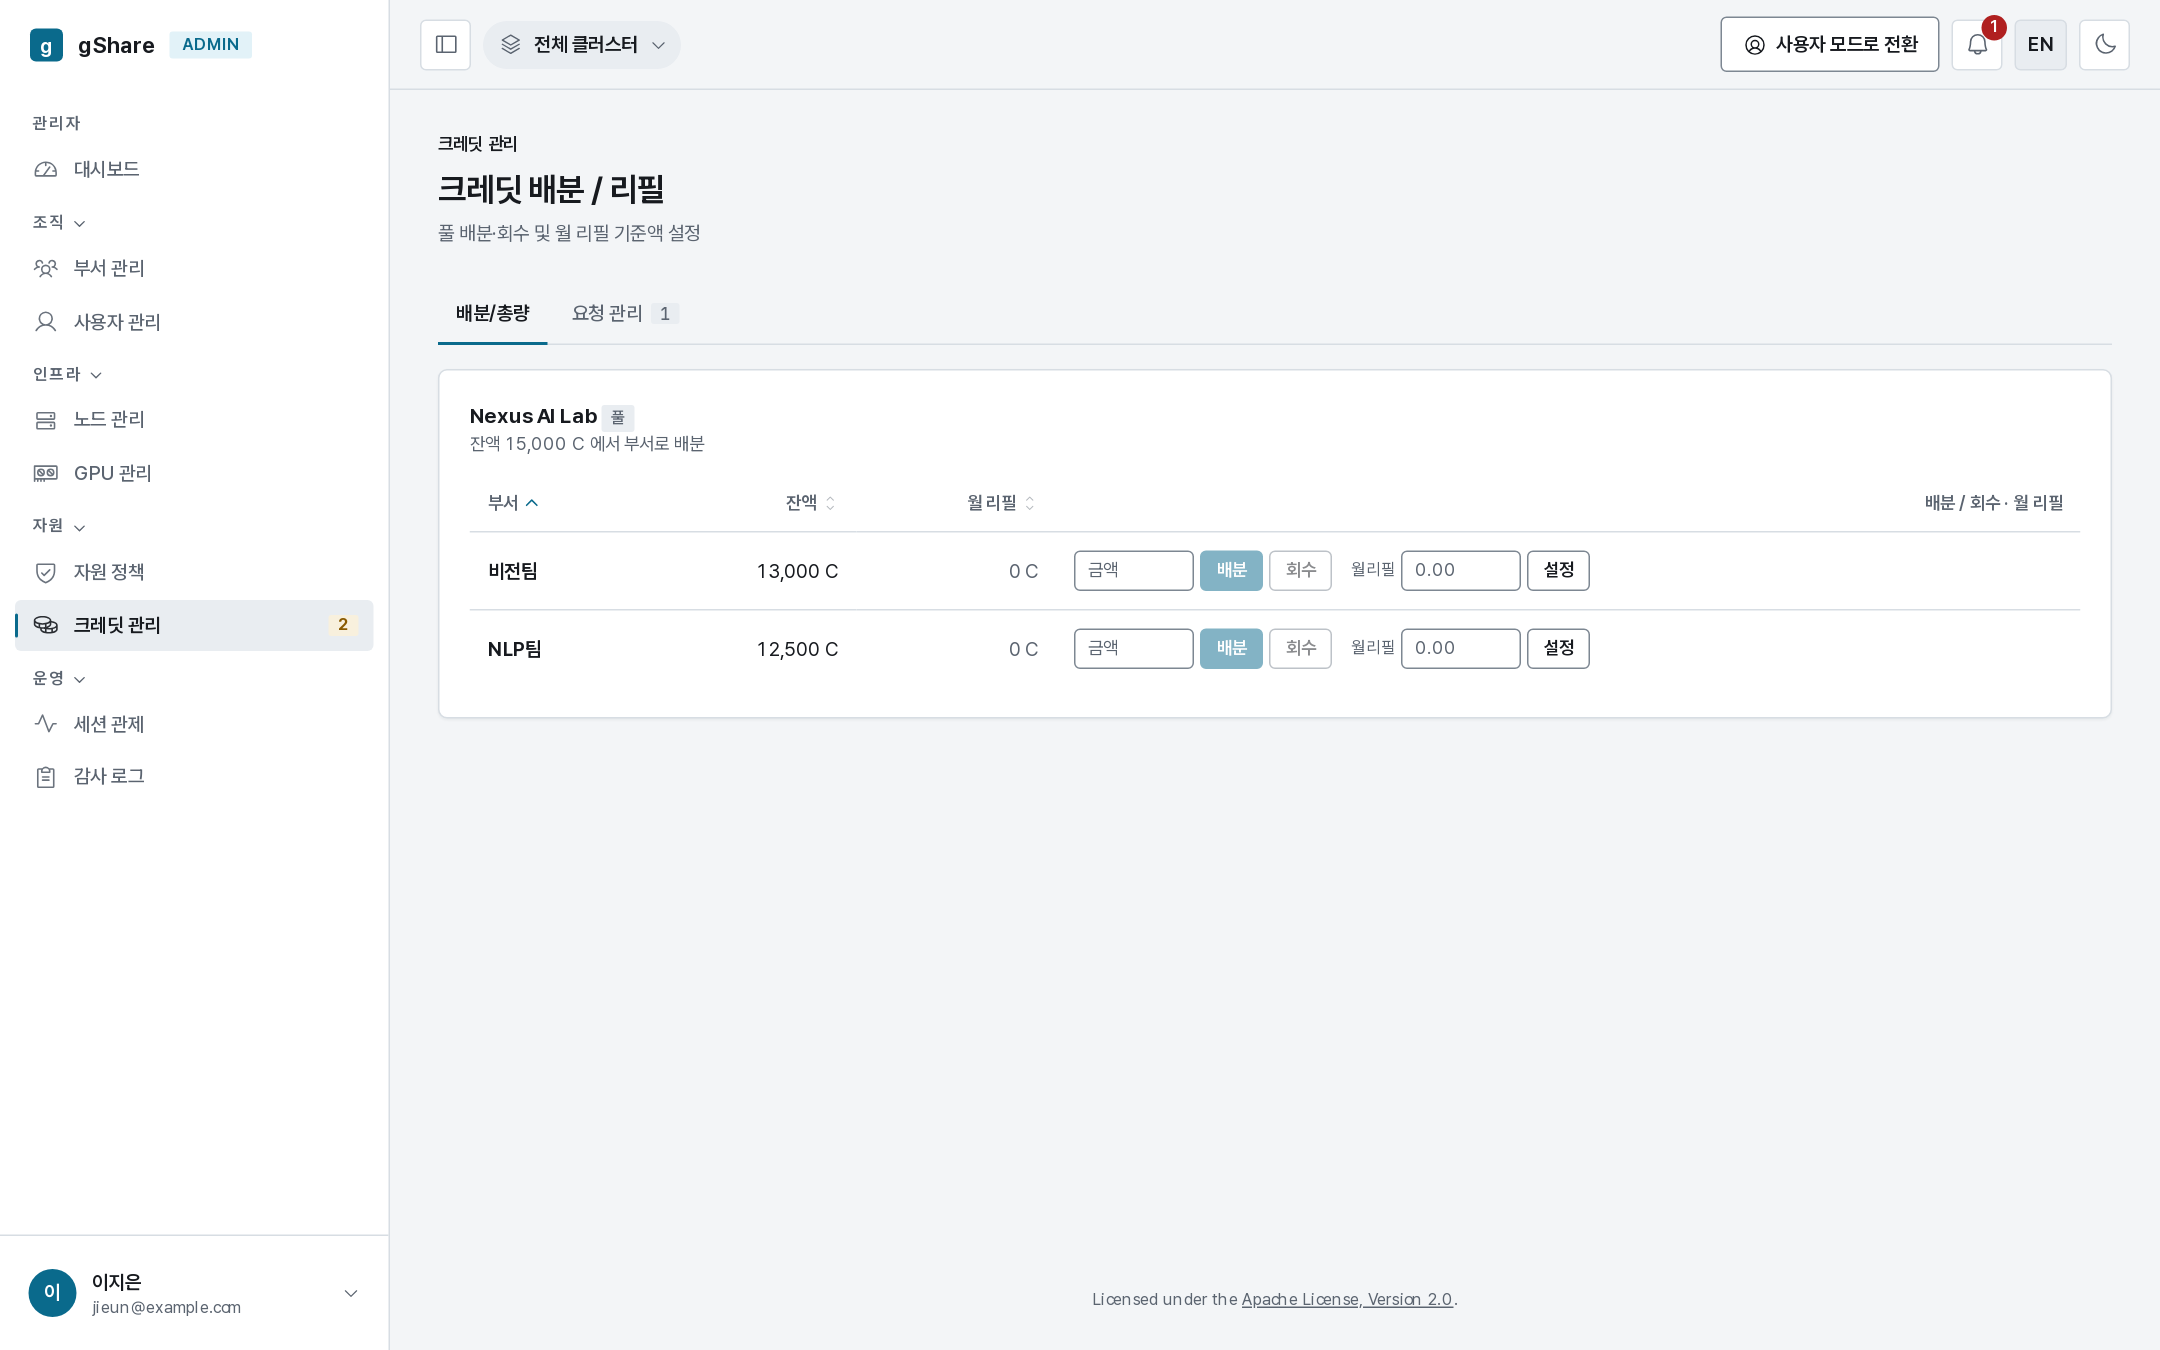The height and width of the screenshot is (1350, 2160).
Task: Click 배분 button for NLP팀
Action: (x=1231, y=649)
